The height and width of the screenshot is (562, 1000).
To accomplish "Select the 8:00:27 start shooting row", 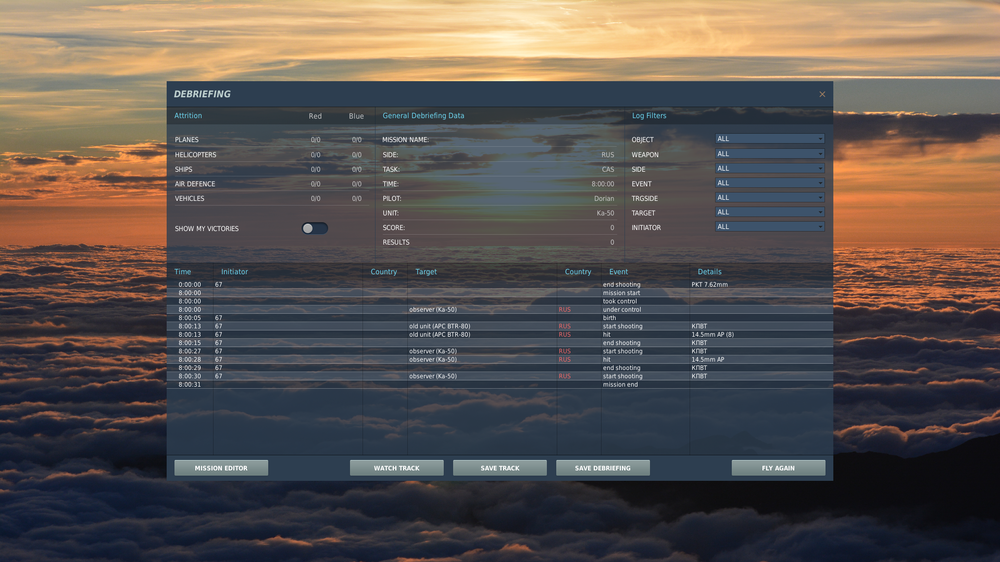I will (x=500, y=351).
